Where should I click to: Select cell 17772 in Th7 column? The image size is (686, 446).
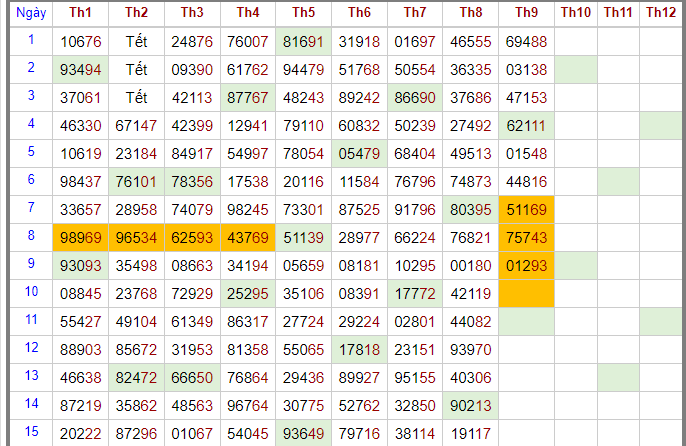(x=415, y=294)
